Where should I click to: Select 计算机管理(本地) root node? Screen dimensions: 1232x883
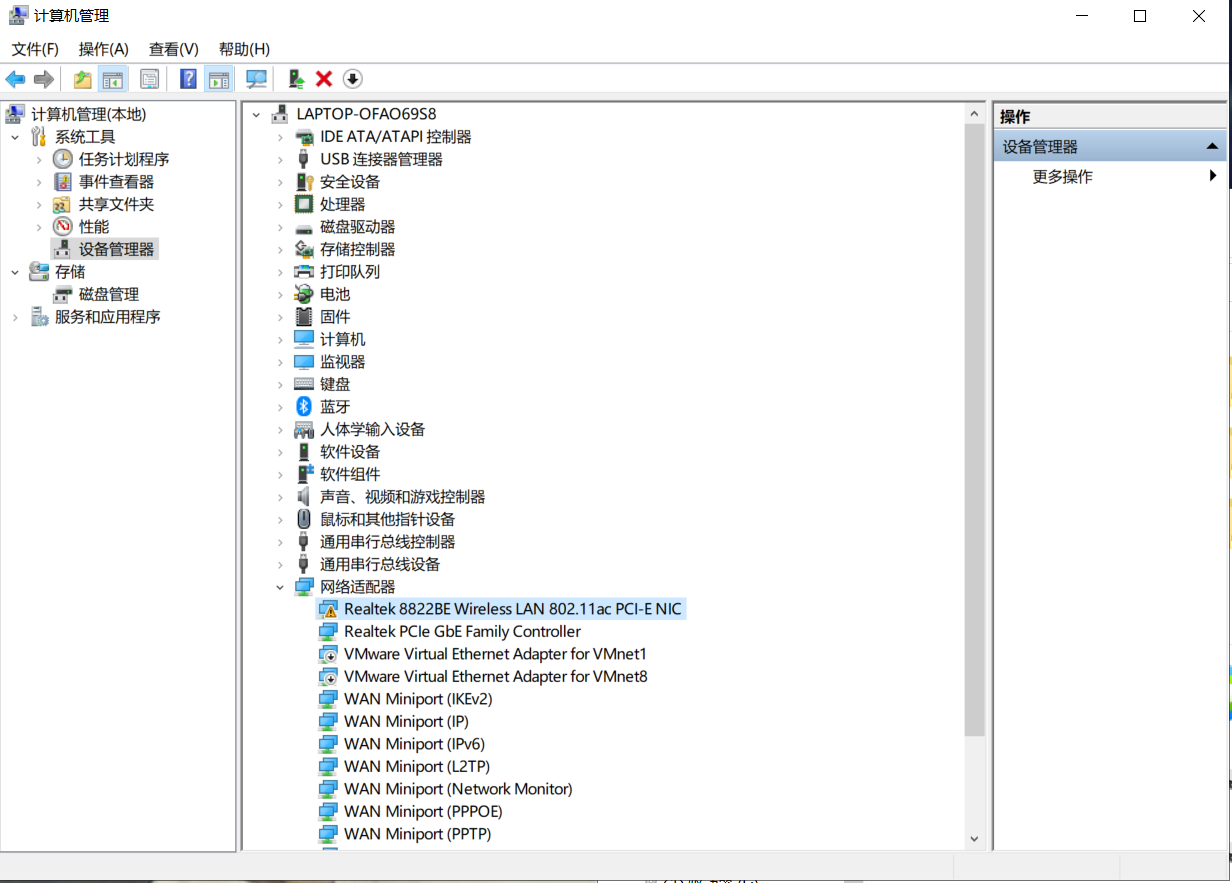click(x=88, y=114)
